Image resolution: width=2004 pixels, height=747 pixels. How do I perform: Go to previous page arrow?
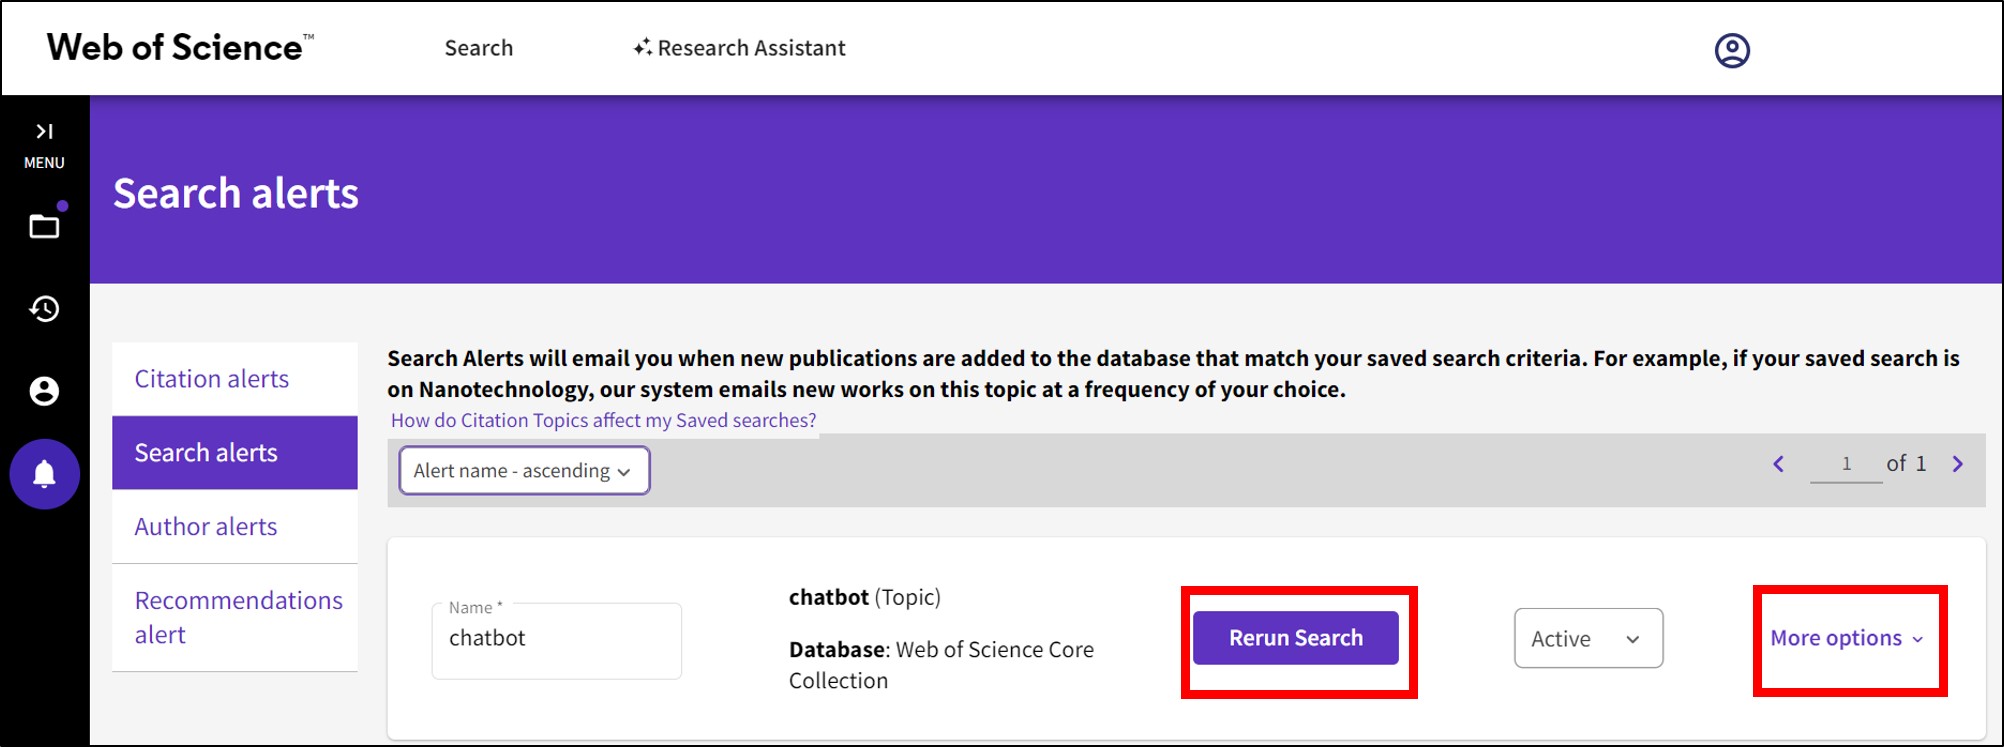[x=1778, y=464]
